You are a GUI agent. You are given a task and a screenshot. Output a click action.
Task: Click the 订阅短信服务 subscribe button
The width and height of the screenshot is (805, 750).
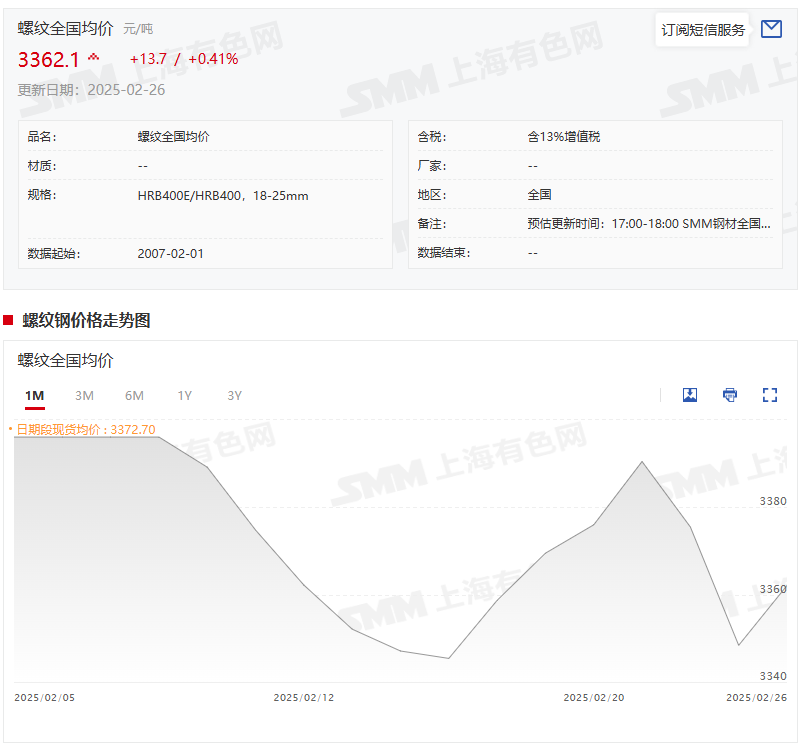click(701, 29)
